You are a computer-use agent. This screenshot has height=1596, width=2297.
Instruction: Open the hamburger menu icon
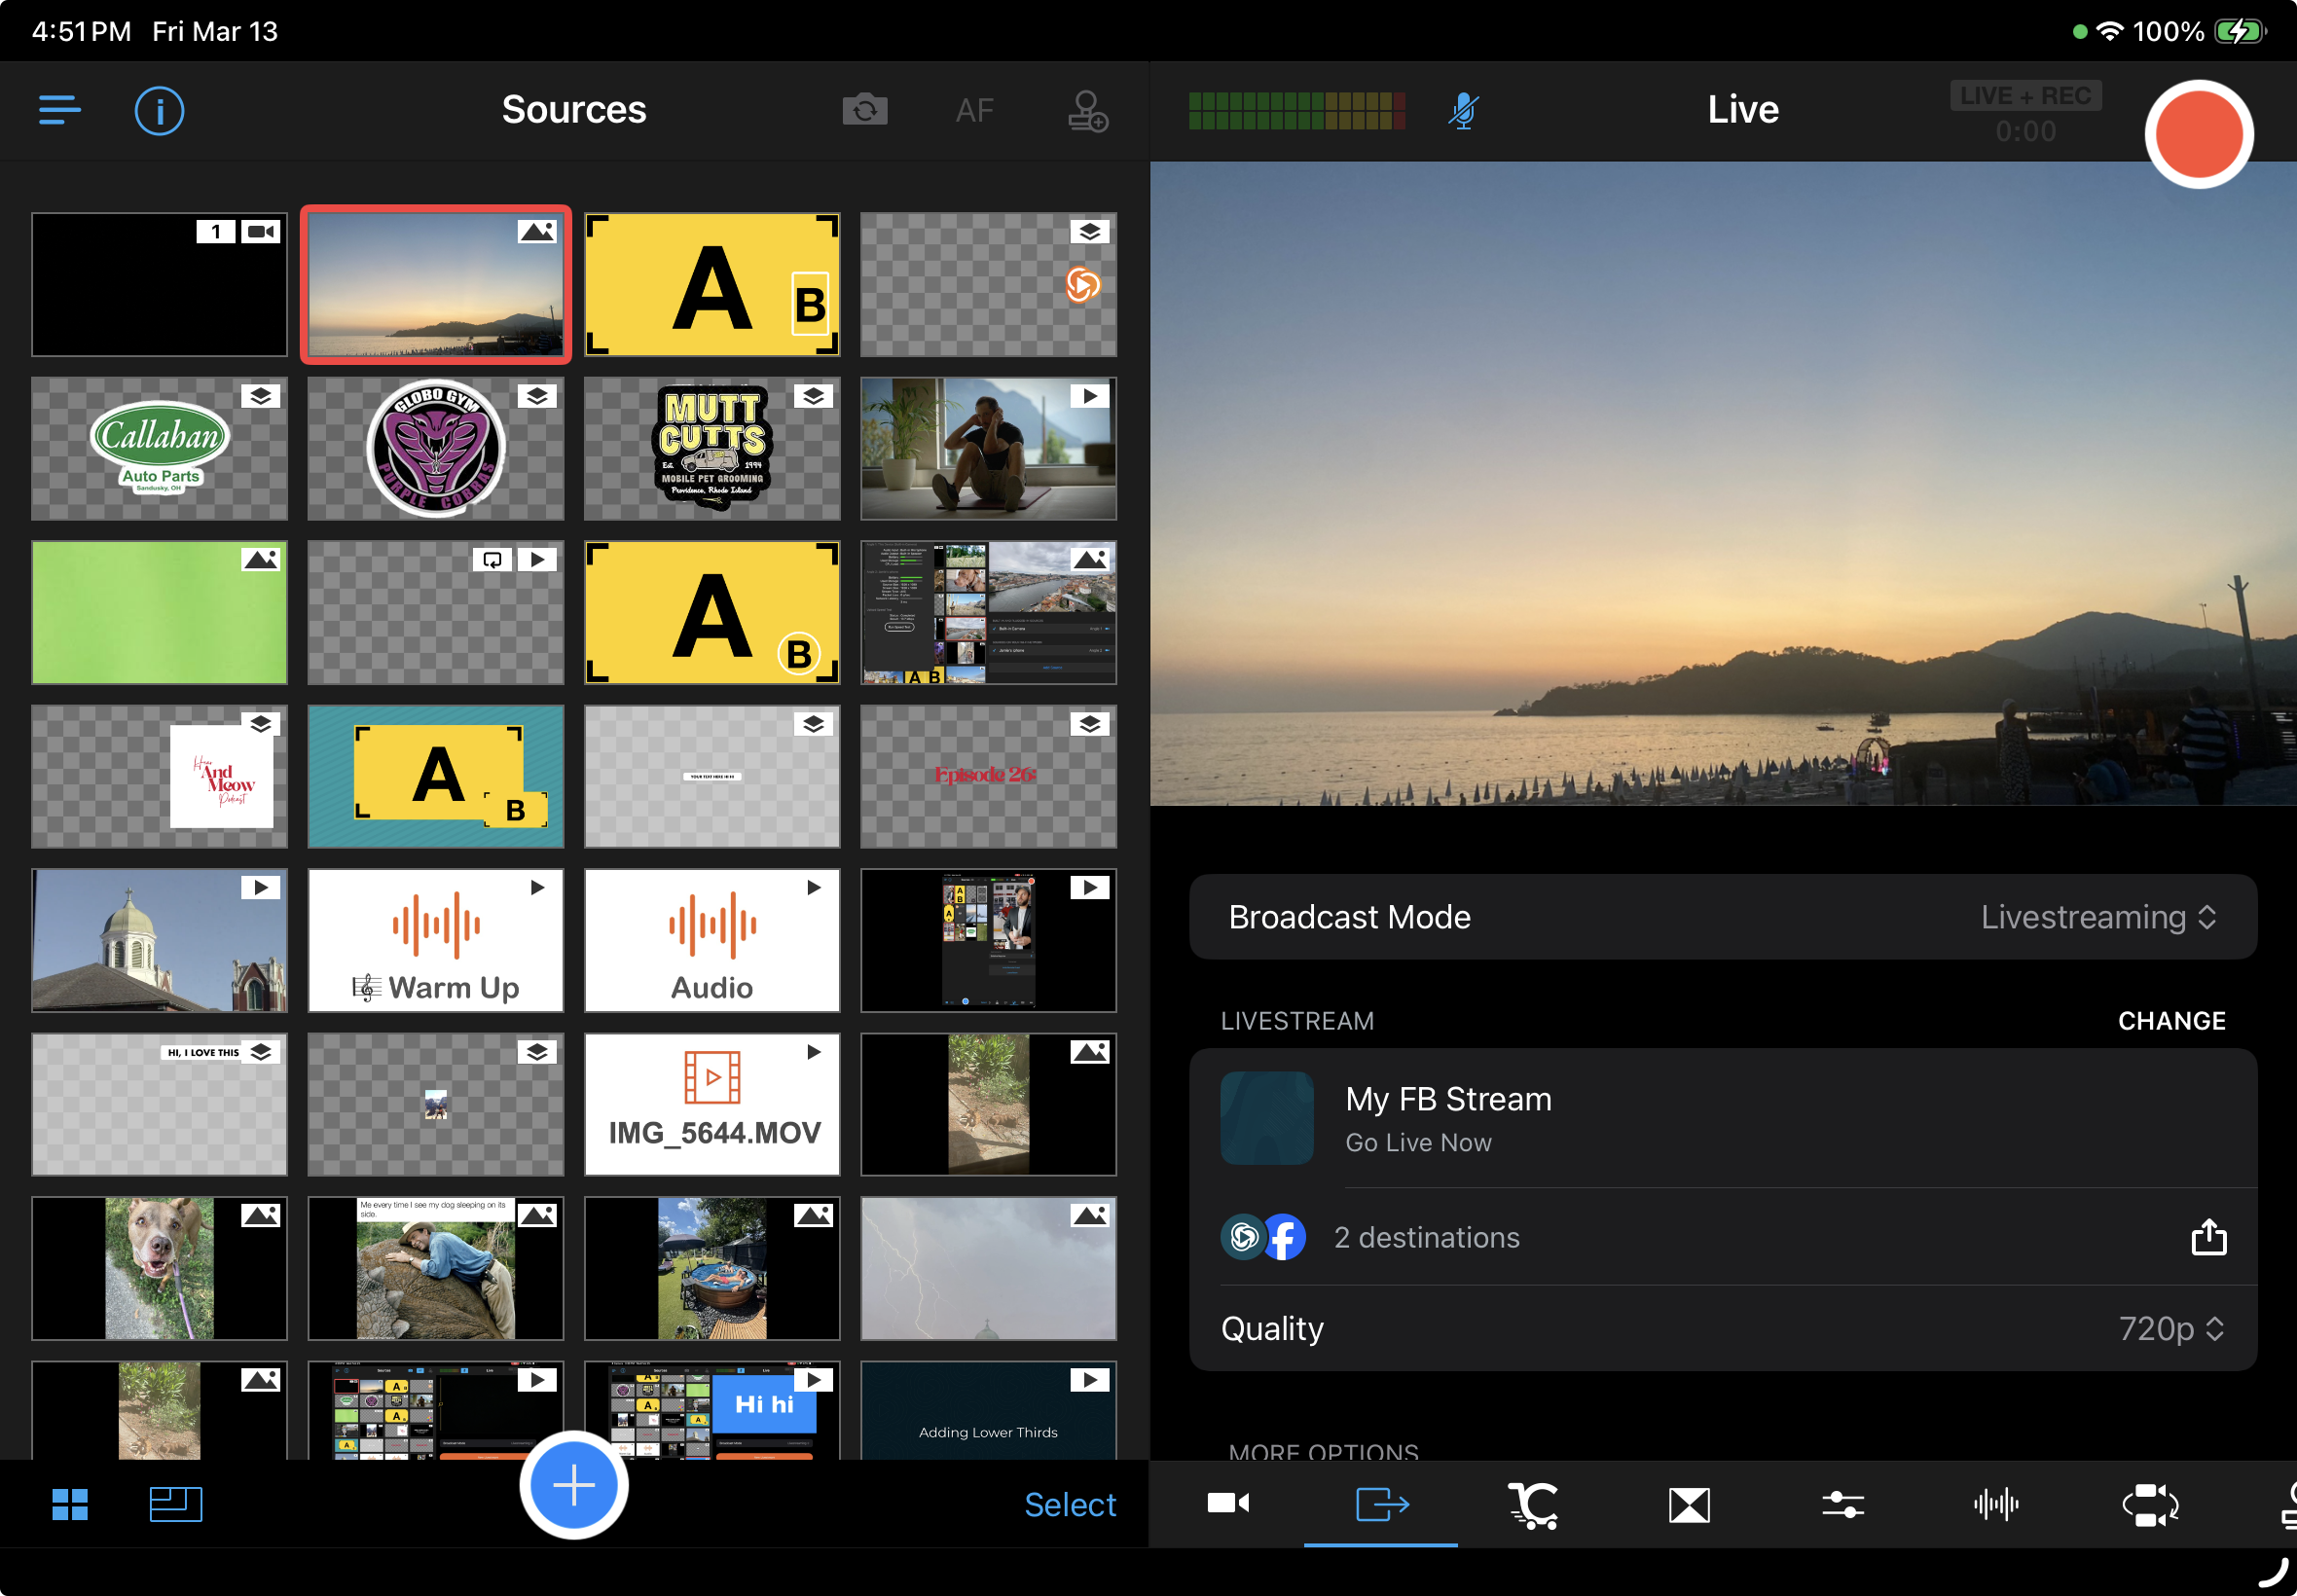click(x=59, y=110)
